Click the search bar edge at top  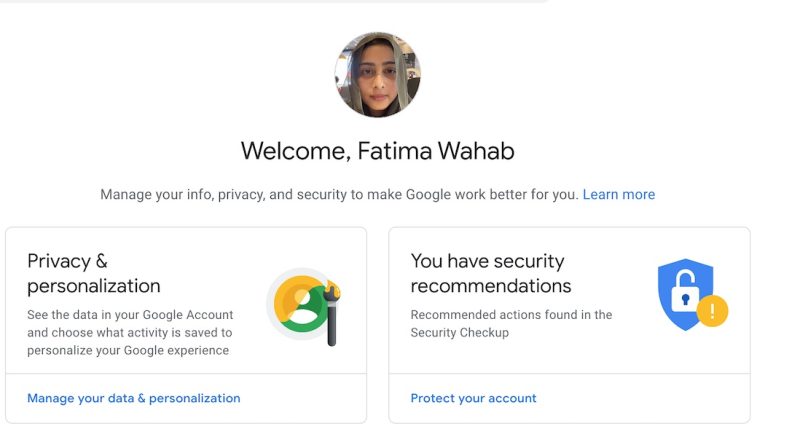coord(276,2)
